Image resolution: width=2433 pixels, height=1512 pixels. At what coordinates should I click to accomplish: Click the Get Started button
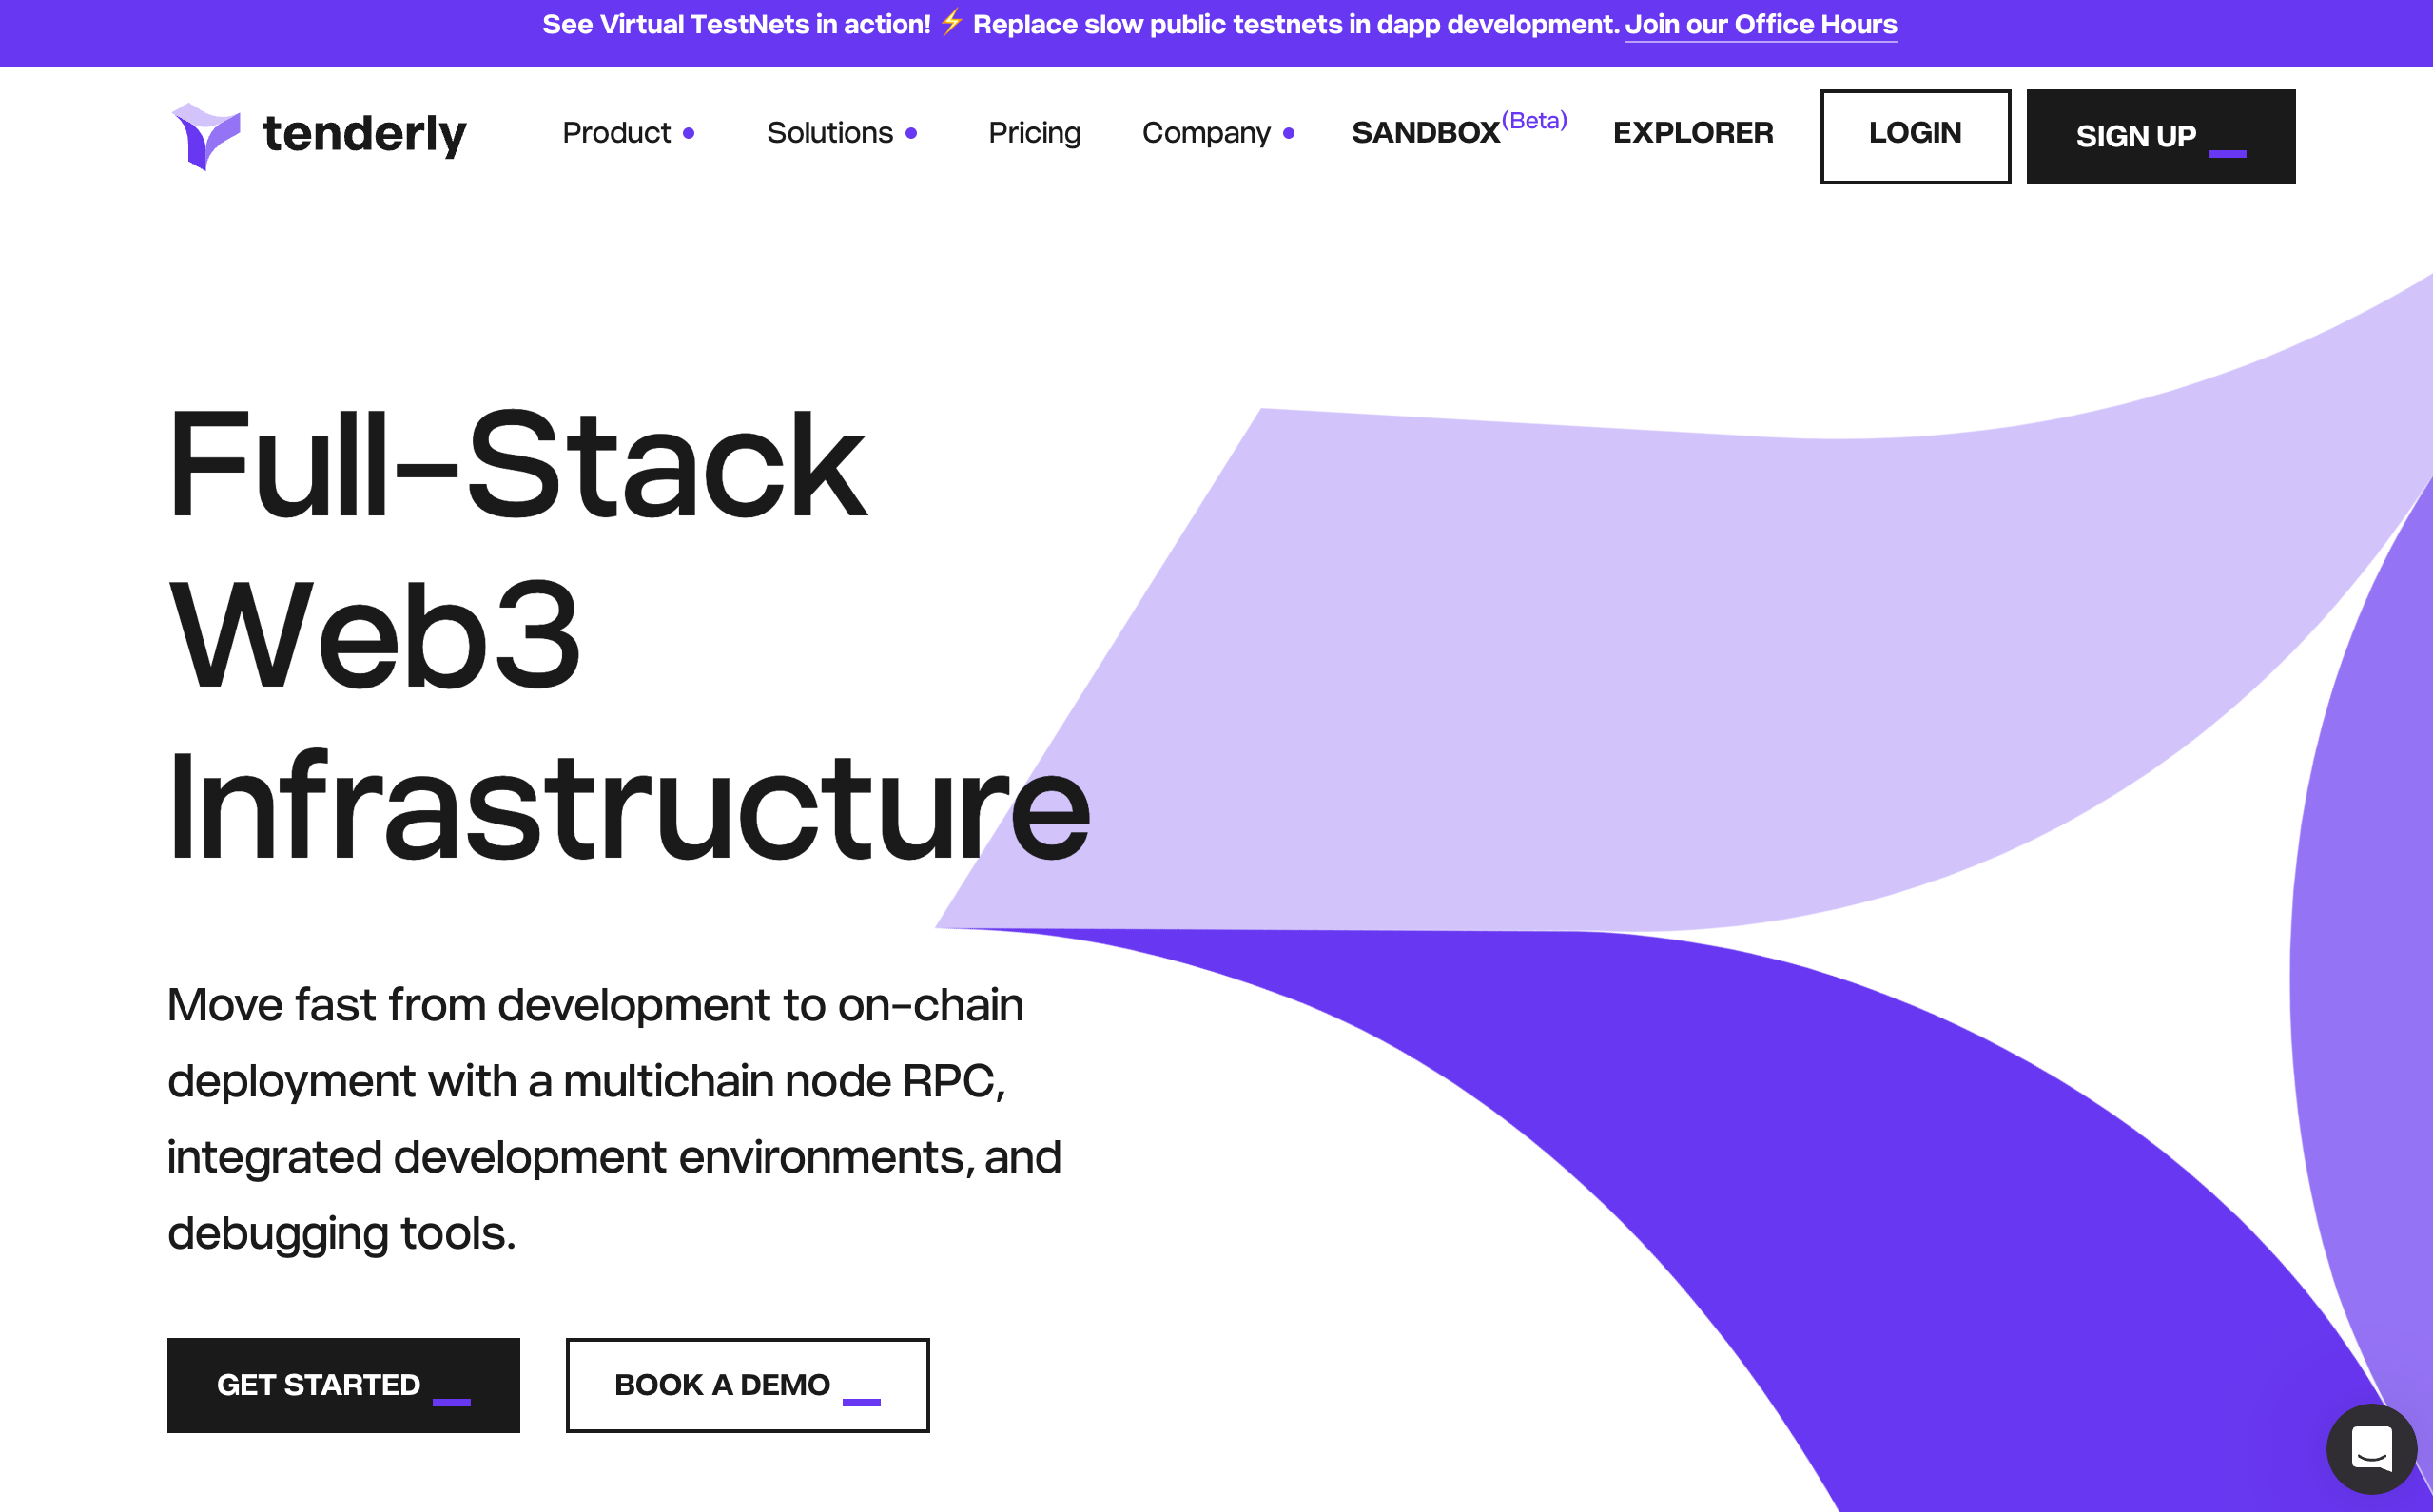pyautogui.click(x=343, y=1385)
